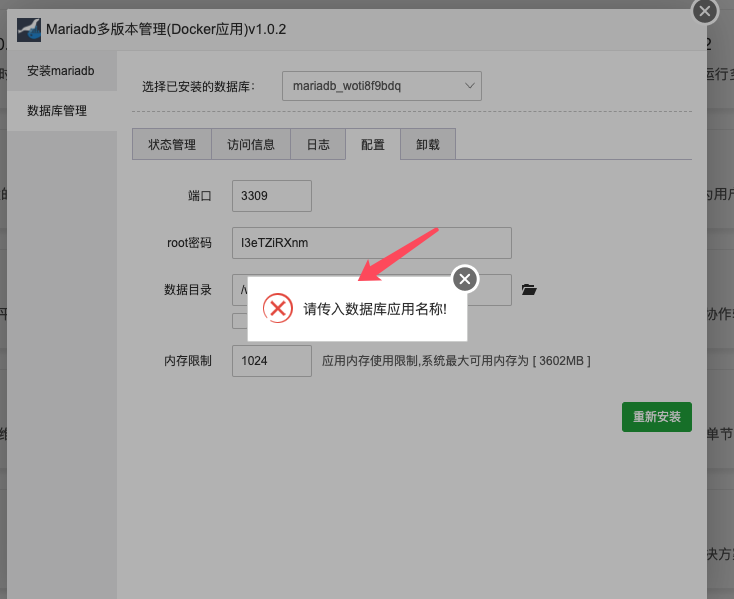Click the 选择已安装的数据库 label
Viewport: 734px width, 599px height.
tap(198, 87)
